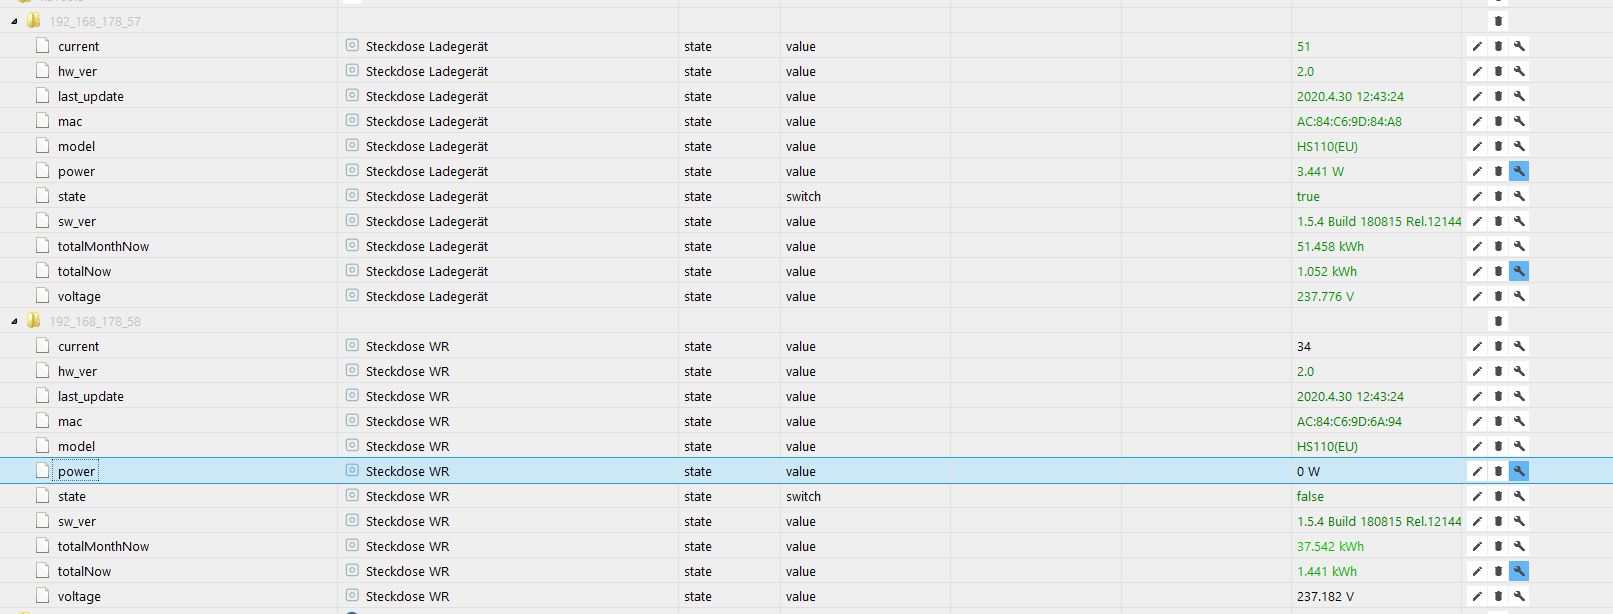Click the value 1.441 kWh
The width and height of the screenshot is (1613, 614).
click(1327, 571)
